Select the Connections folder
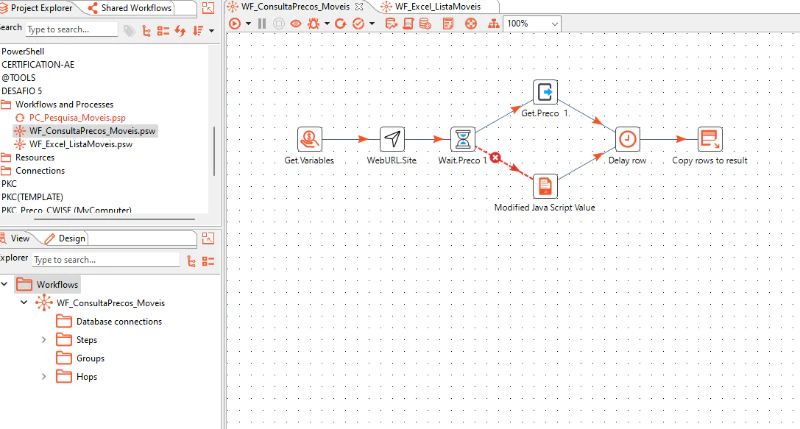Viewport: 800px width, 429px height. point(40,171)
